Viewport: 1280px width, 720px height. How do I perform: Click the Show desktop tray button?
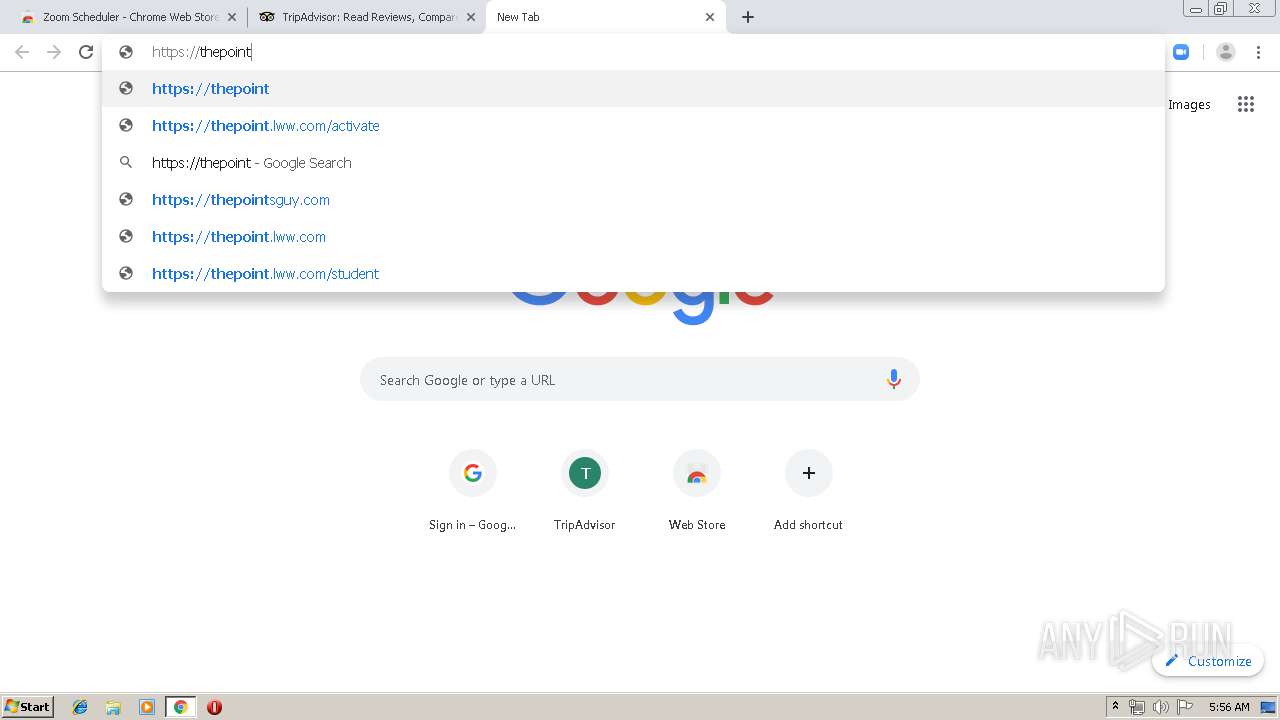(x=1269, y=707)
